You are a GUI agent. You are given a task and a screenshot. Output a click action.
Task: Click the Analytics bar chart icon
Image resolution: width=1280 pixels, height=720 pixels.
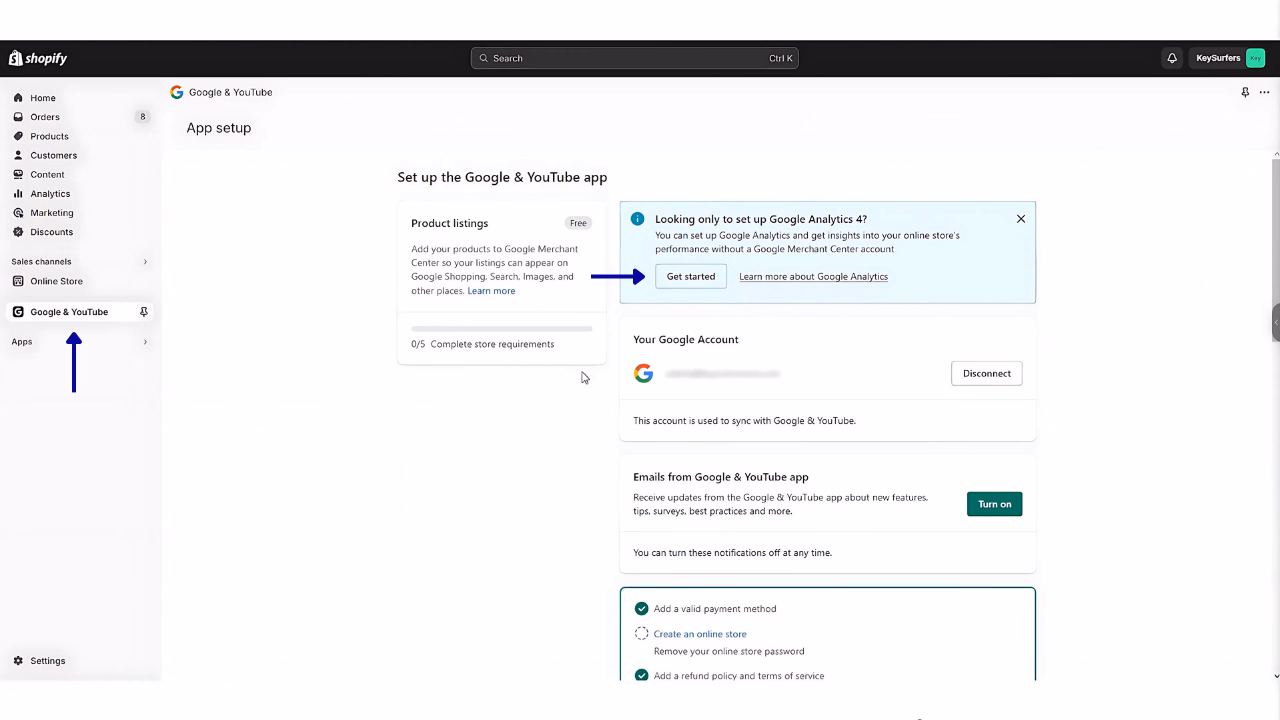click(x=18, y=193)
